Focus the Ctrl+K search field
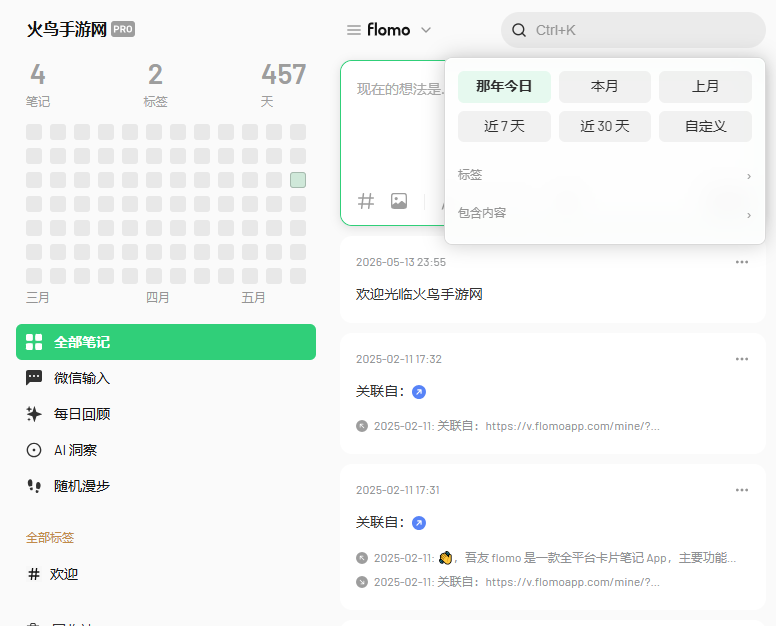The image size is (776, 626). pyautogui.click(x=633, y=30)
